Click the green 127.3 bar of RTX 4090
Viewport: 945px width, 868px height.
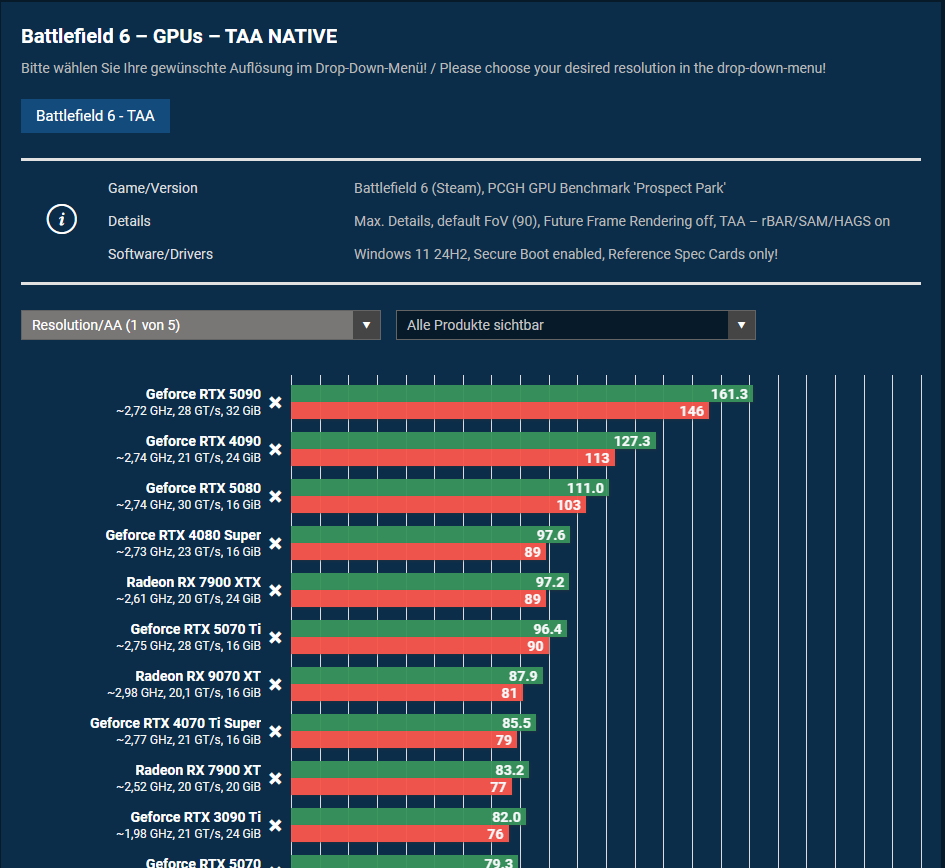tap(474, 441)
